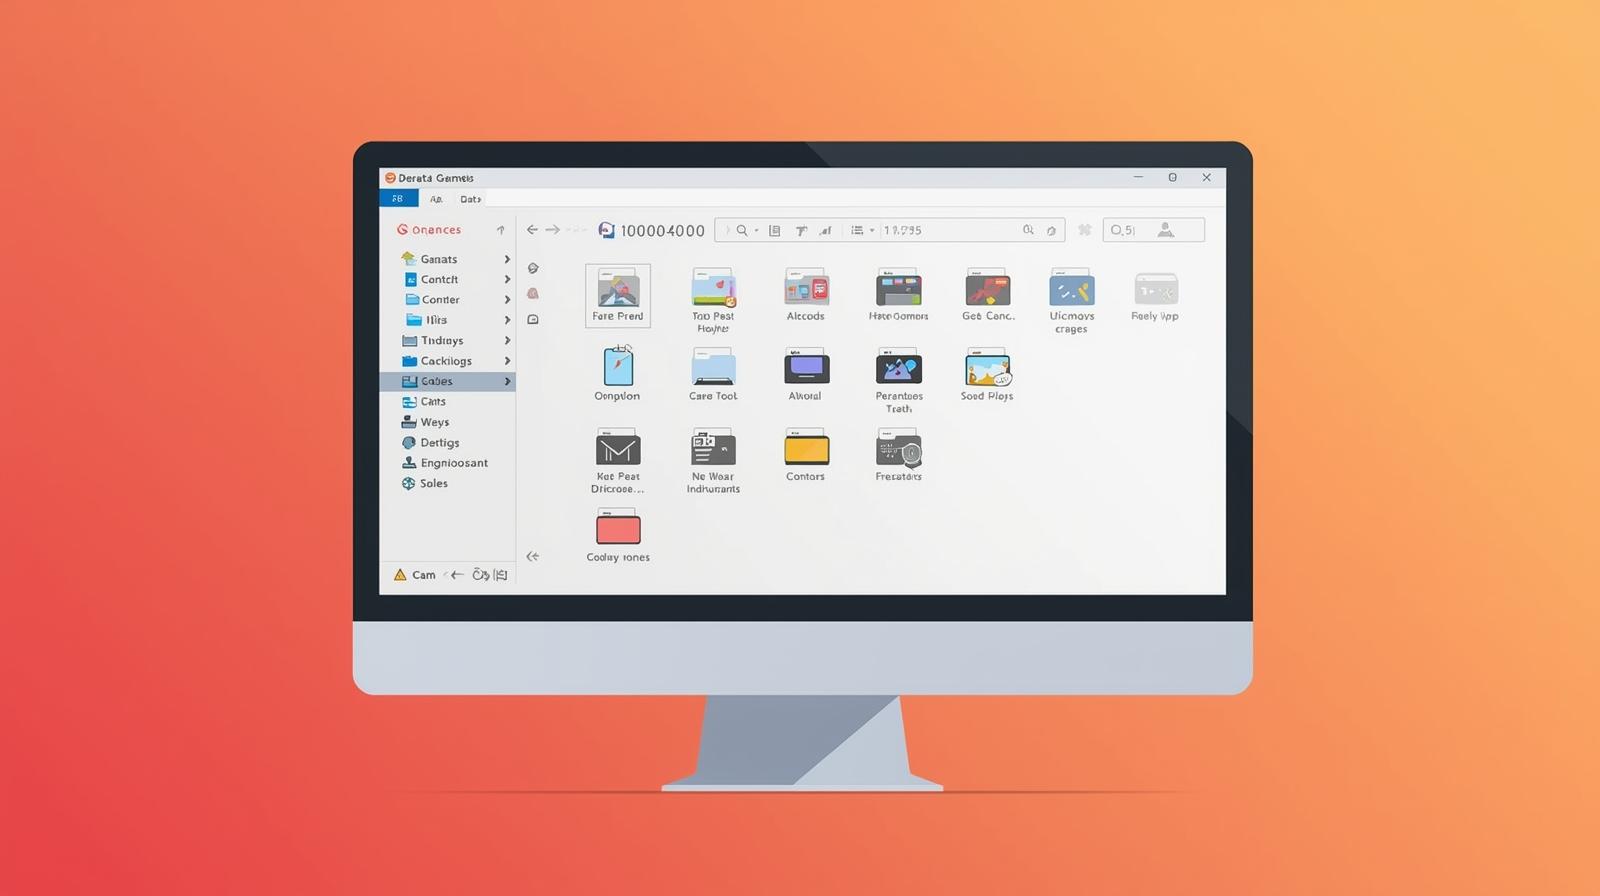1600x896 pixels.
Task: Expand the Cackilogs sidebar chevron
Action: pos(507,361)
